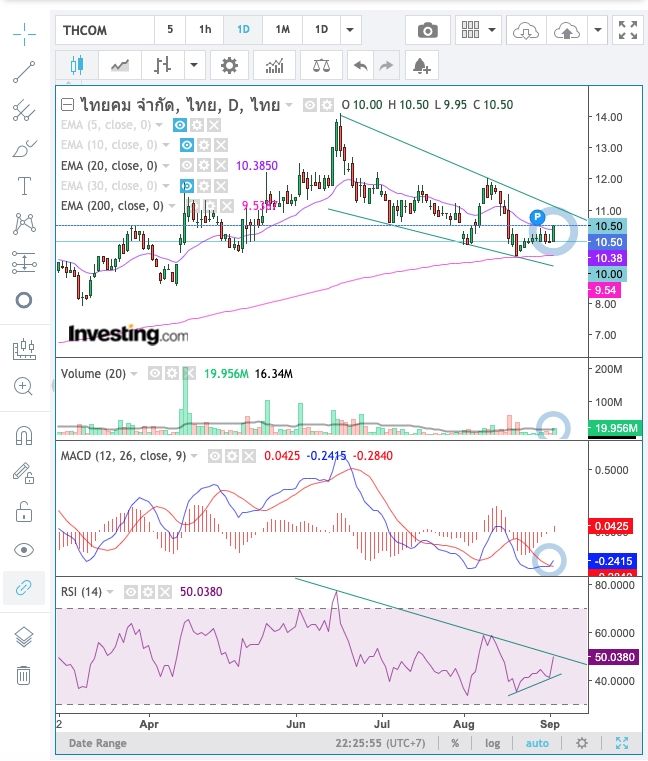Screen dimensions: 648x761
Task: Toggle the log scale option
Action: coord(493,744)
